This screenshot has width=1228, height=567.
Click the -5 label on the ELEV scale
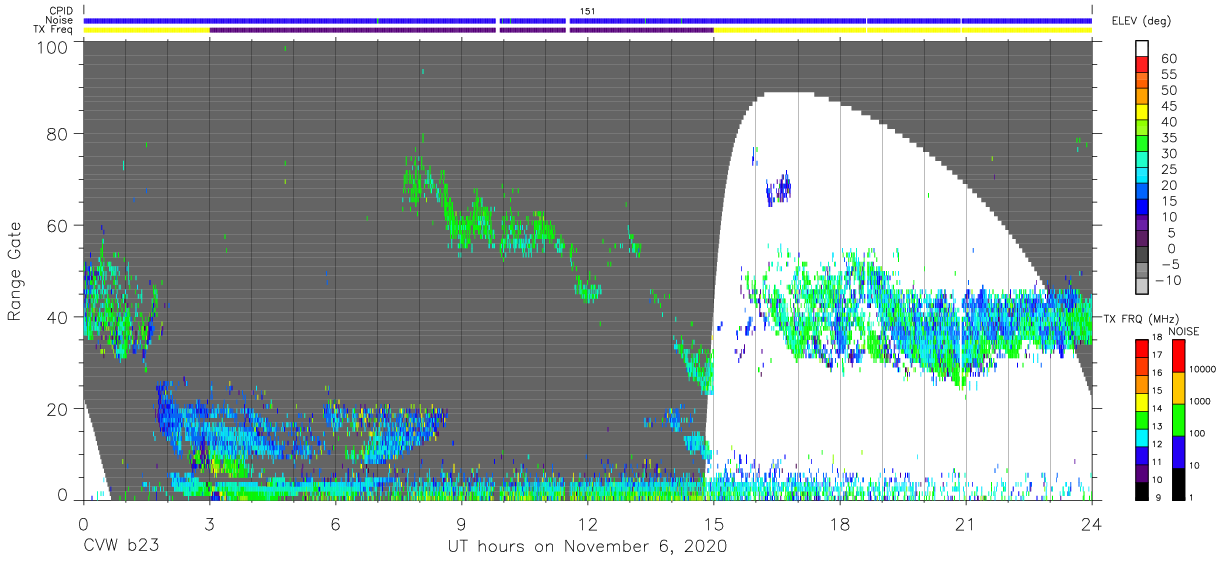pyautogui.click(x=1169, y=264)
